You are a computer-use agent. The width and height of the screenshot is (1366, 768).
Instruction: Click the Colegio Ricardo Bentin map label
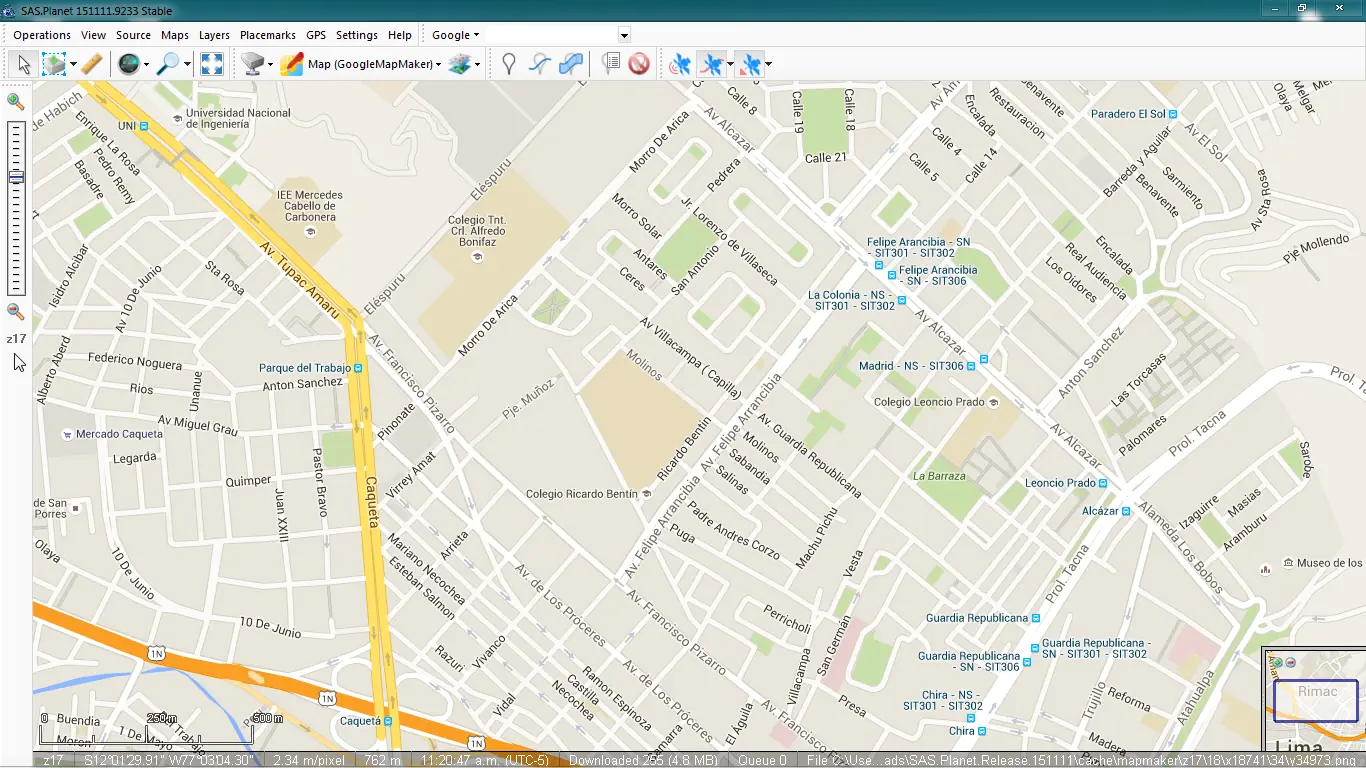(582, 494)
